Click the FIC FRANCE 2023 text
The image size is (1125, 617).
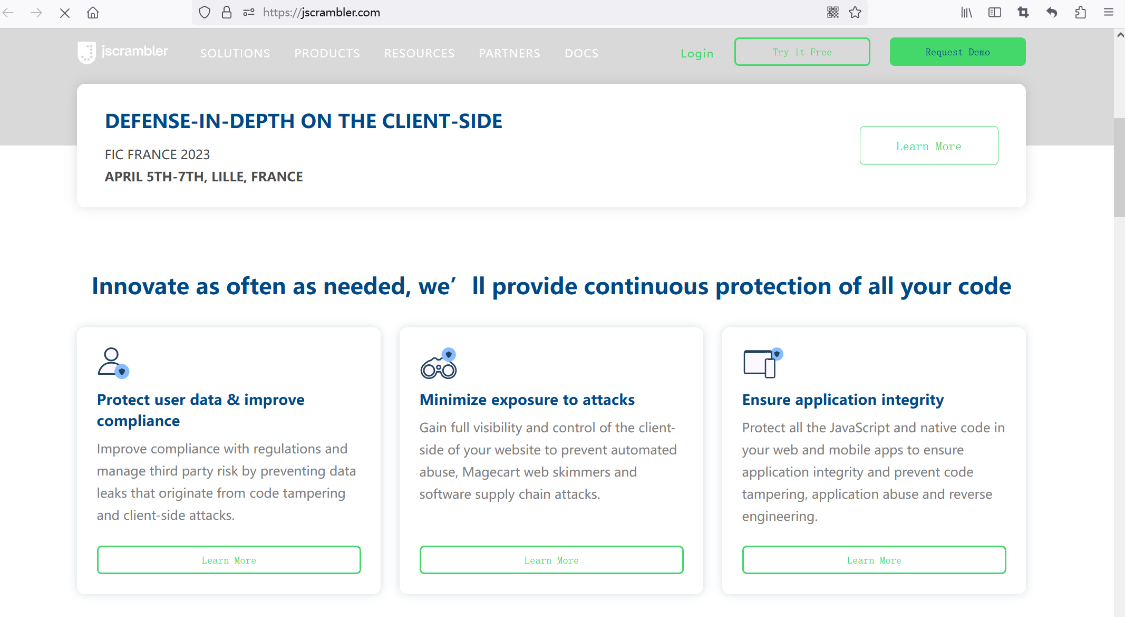pos(157,154)
